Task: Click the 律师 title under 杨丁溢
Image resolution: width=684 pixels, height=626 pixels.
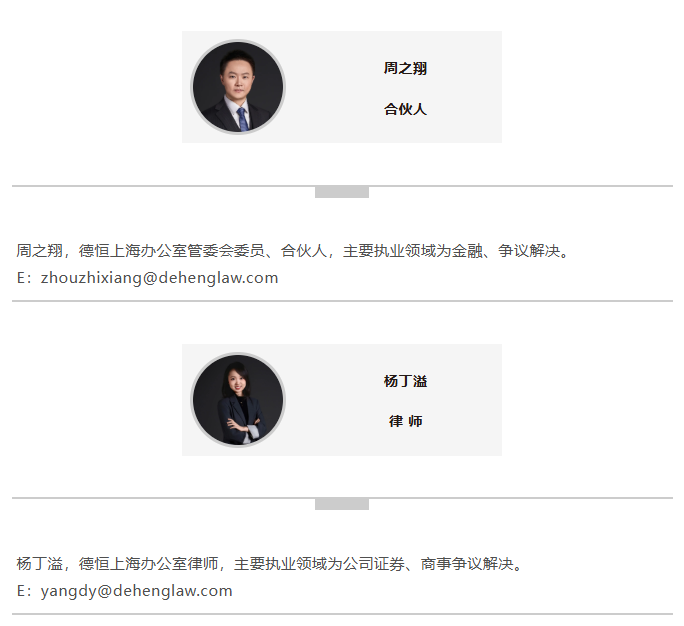Action: [x=405, y=421]
